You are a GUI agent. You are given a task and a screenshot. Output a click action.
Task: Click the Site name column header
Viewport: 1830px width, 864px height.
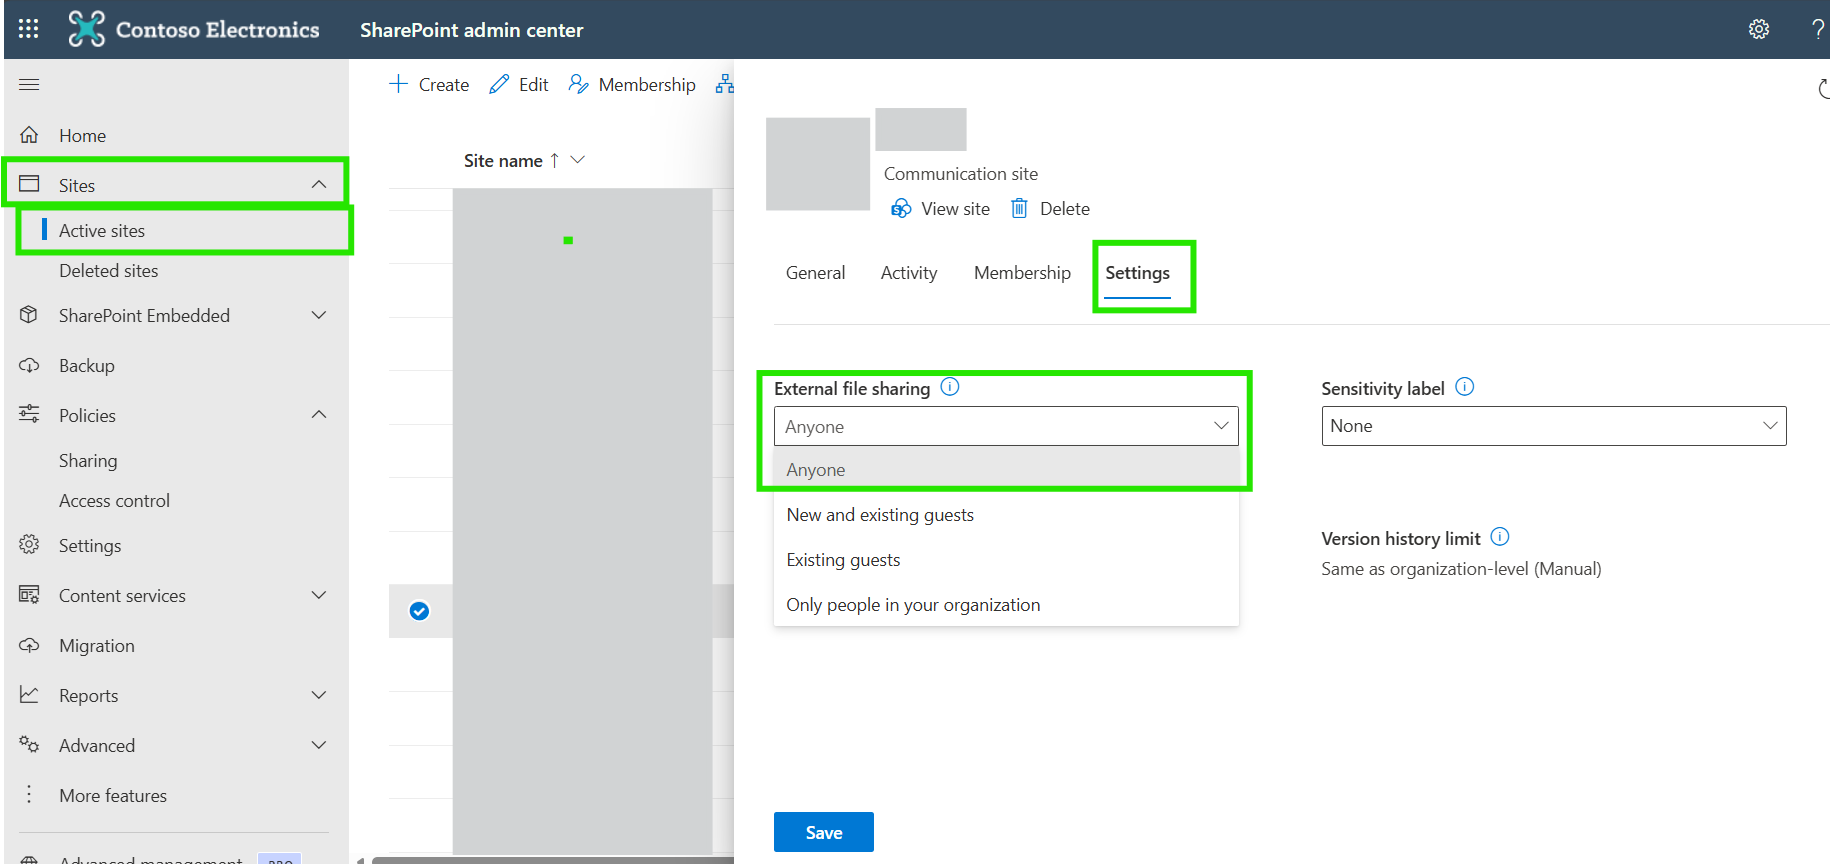(x=503, y=160)
